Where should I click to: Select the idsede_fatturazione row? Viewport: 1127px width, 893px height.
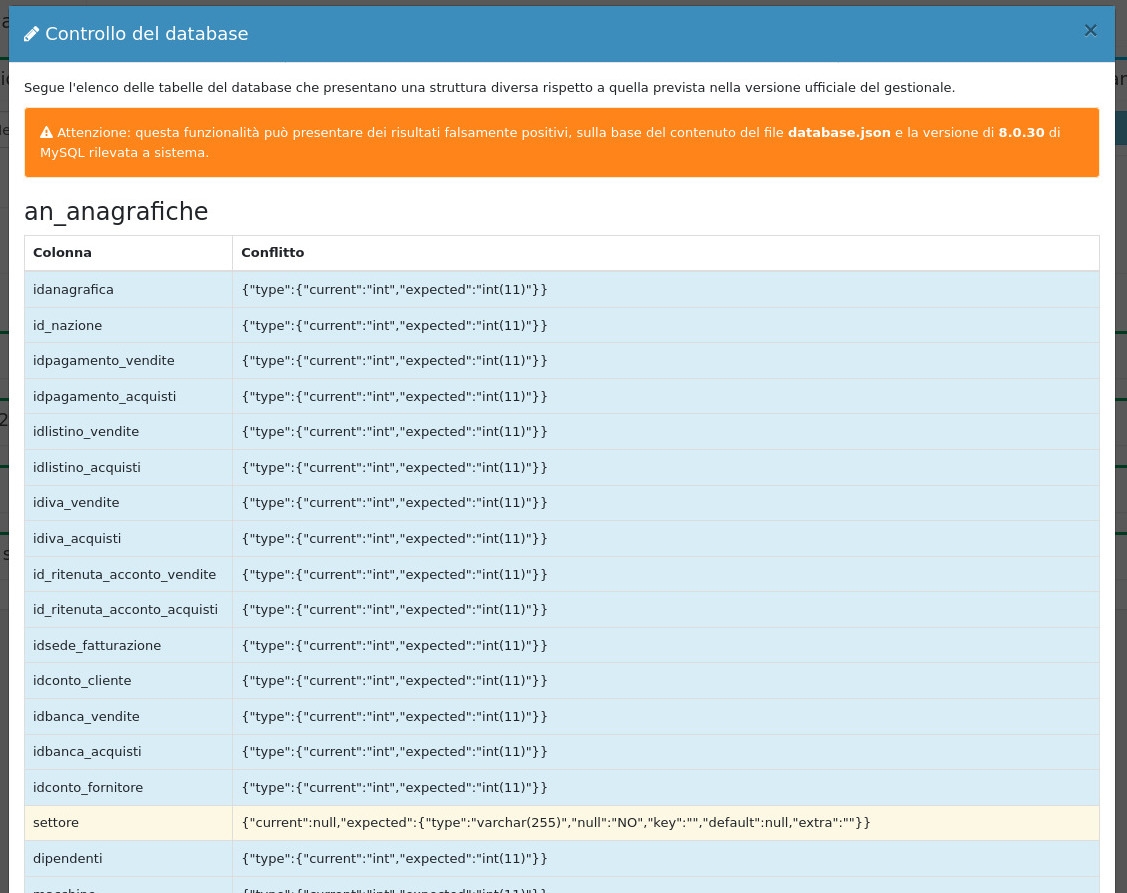97,646
